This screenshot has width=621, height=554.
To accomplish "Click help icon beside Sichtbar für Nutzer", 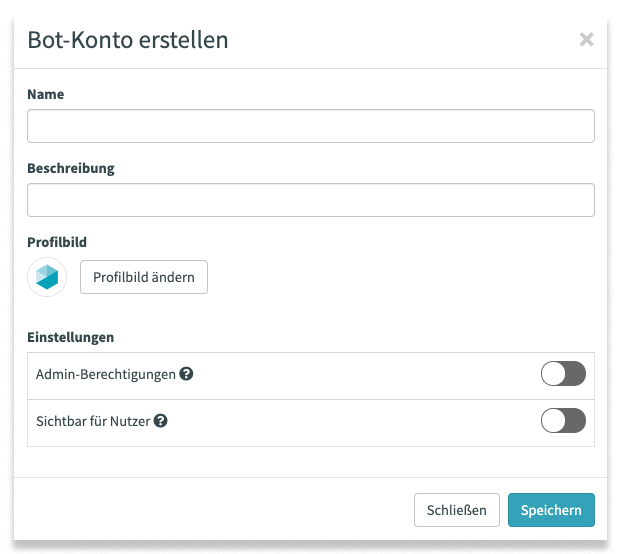I will pos(160,421).
